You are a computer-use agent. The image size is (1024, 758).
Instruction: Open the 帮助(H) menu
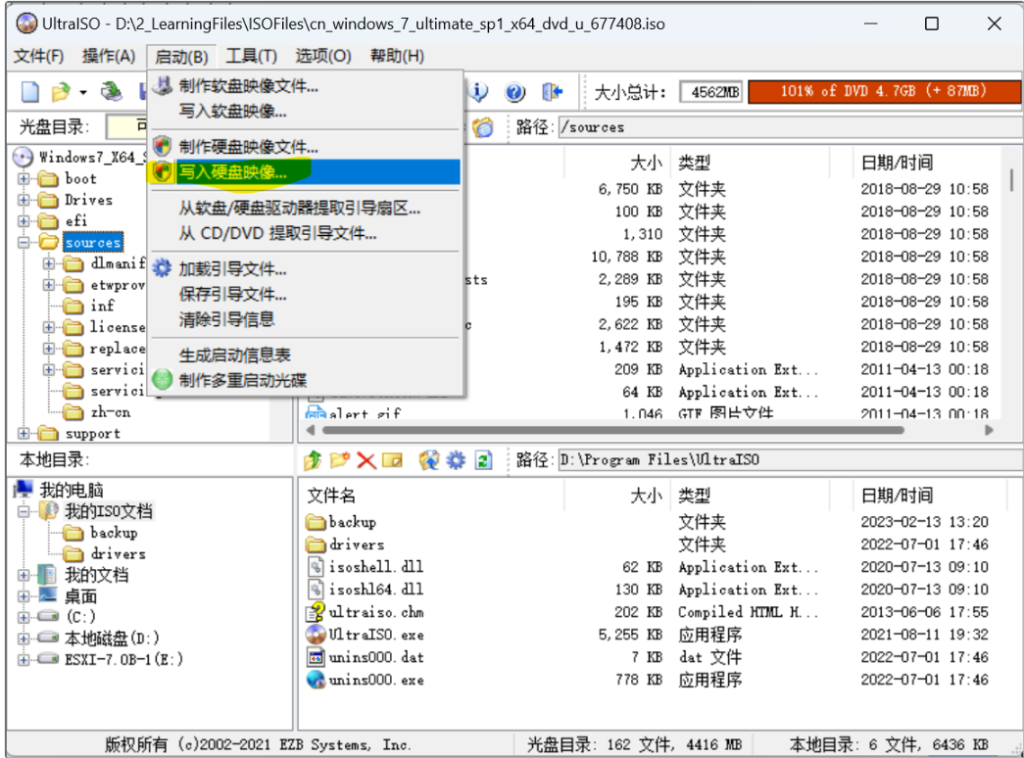tap(397, 56)
